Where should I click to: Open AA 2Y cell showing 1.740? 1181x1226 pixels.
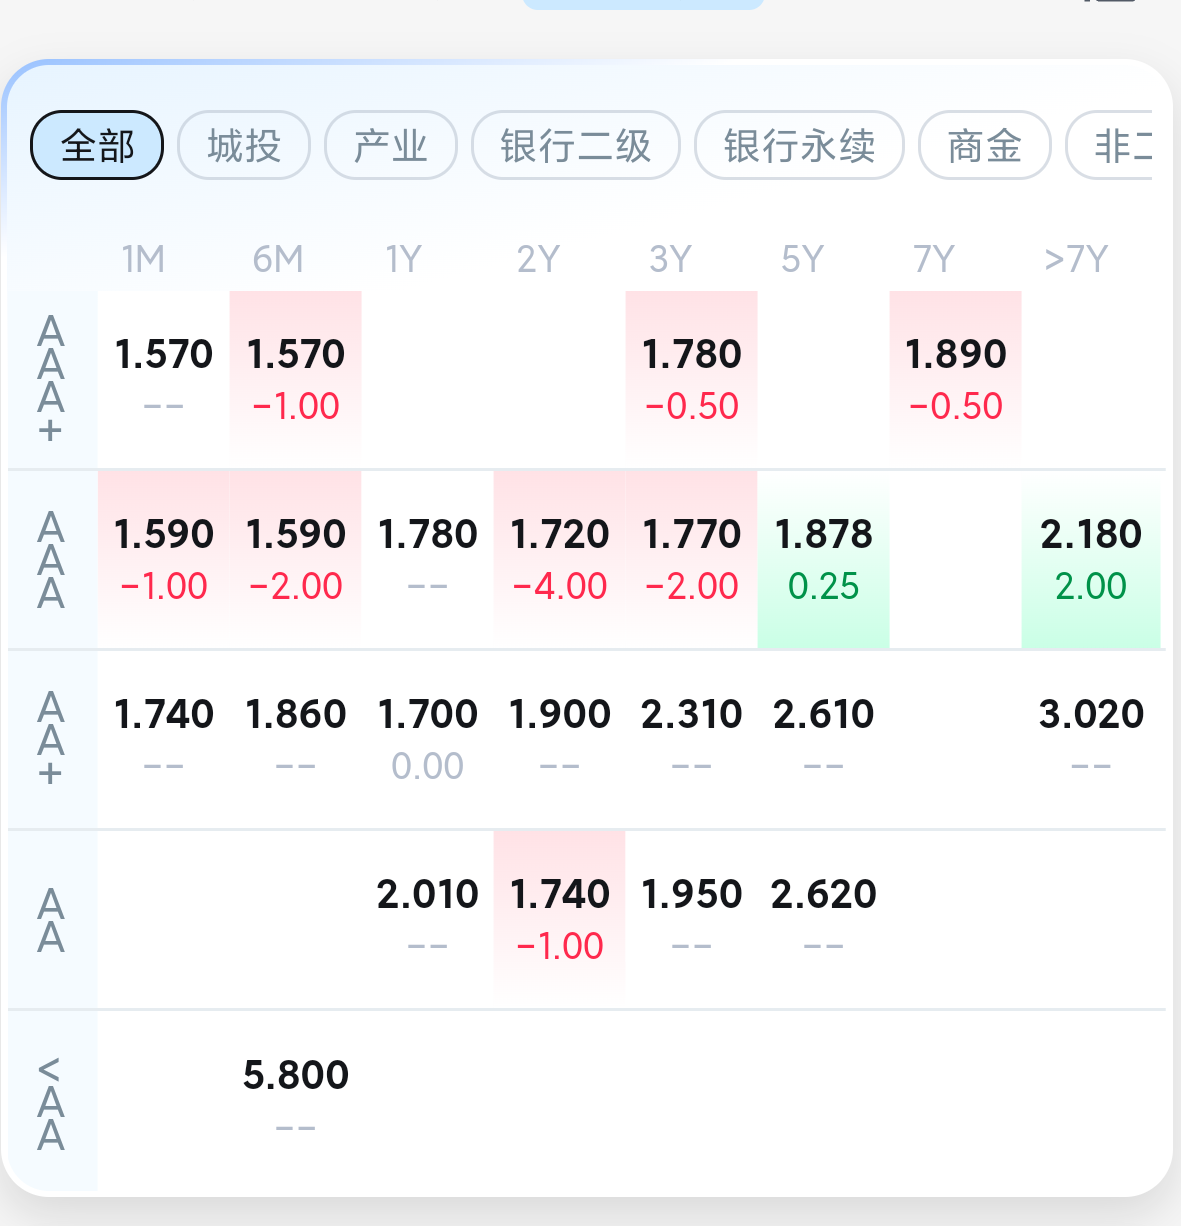pos(560,919)
